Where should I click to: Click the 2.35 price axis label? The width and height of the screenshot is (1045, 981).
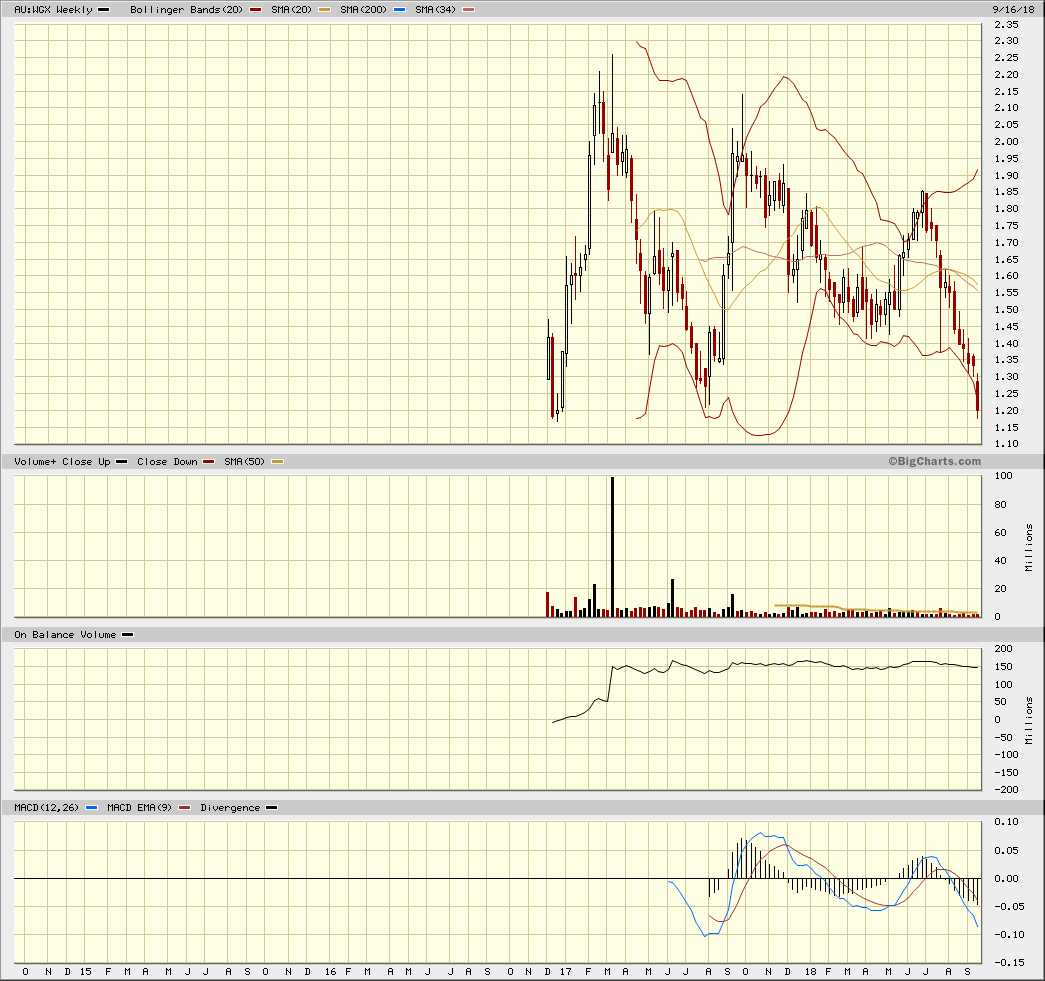tap(1006, 25)
